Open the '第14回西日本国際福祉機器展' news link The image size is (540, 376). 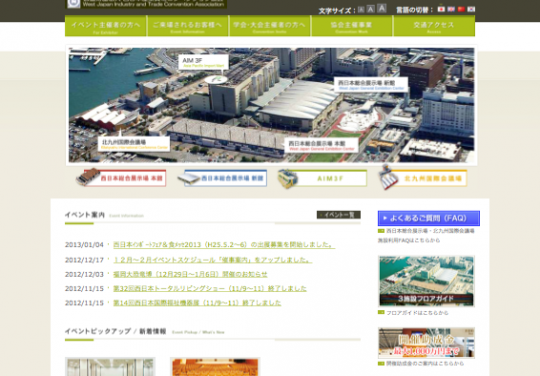[x=197, y=303]
